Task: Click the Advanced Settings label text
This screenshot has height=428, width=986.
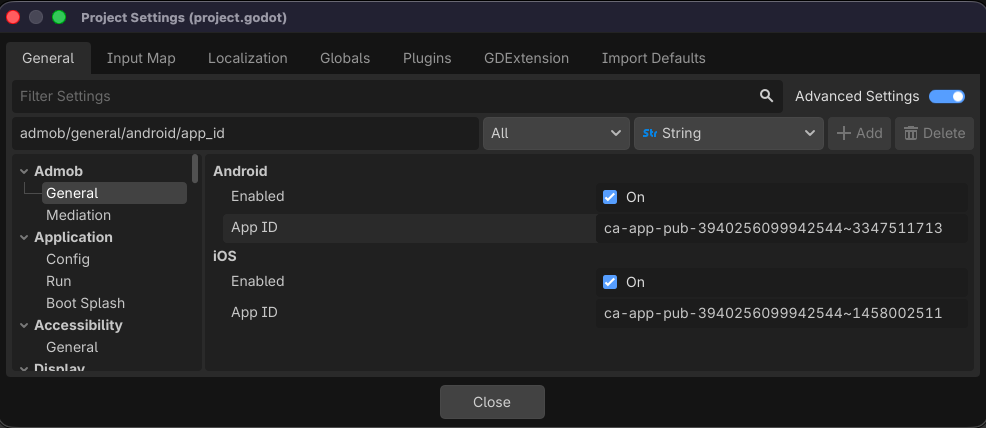Action: (x=857, y=96)
